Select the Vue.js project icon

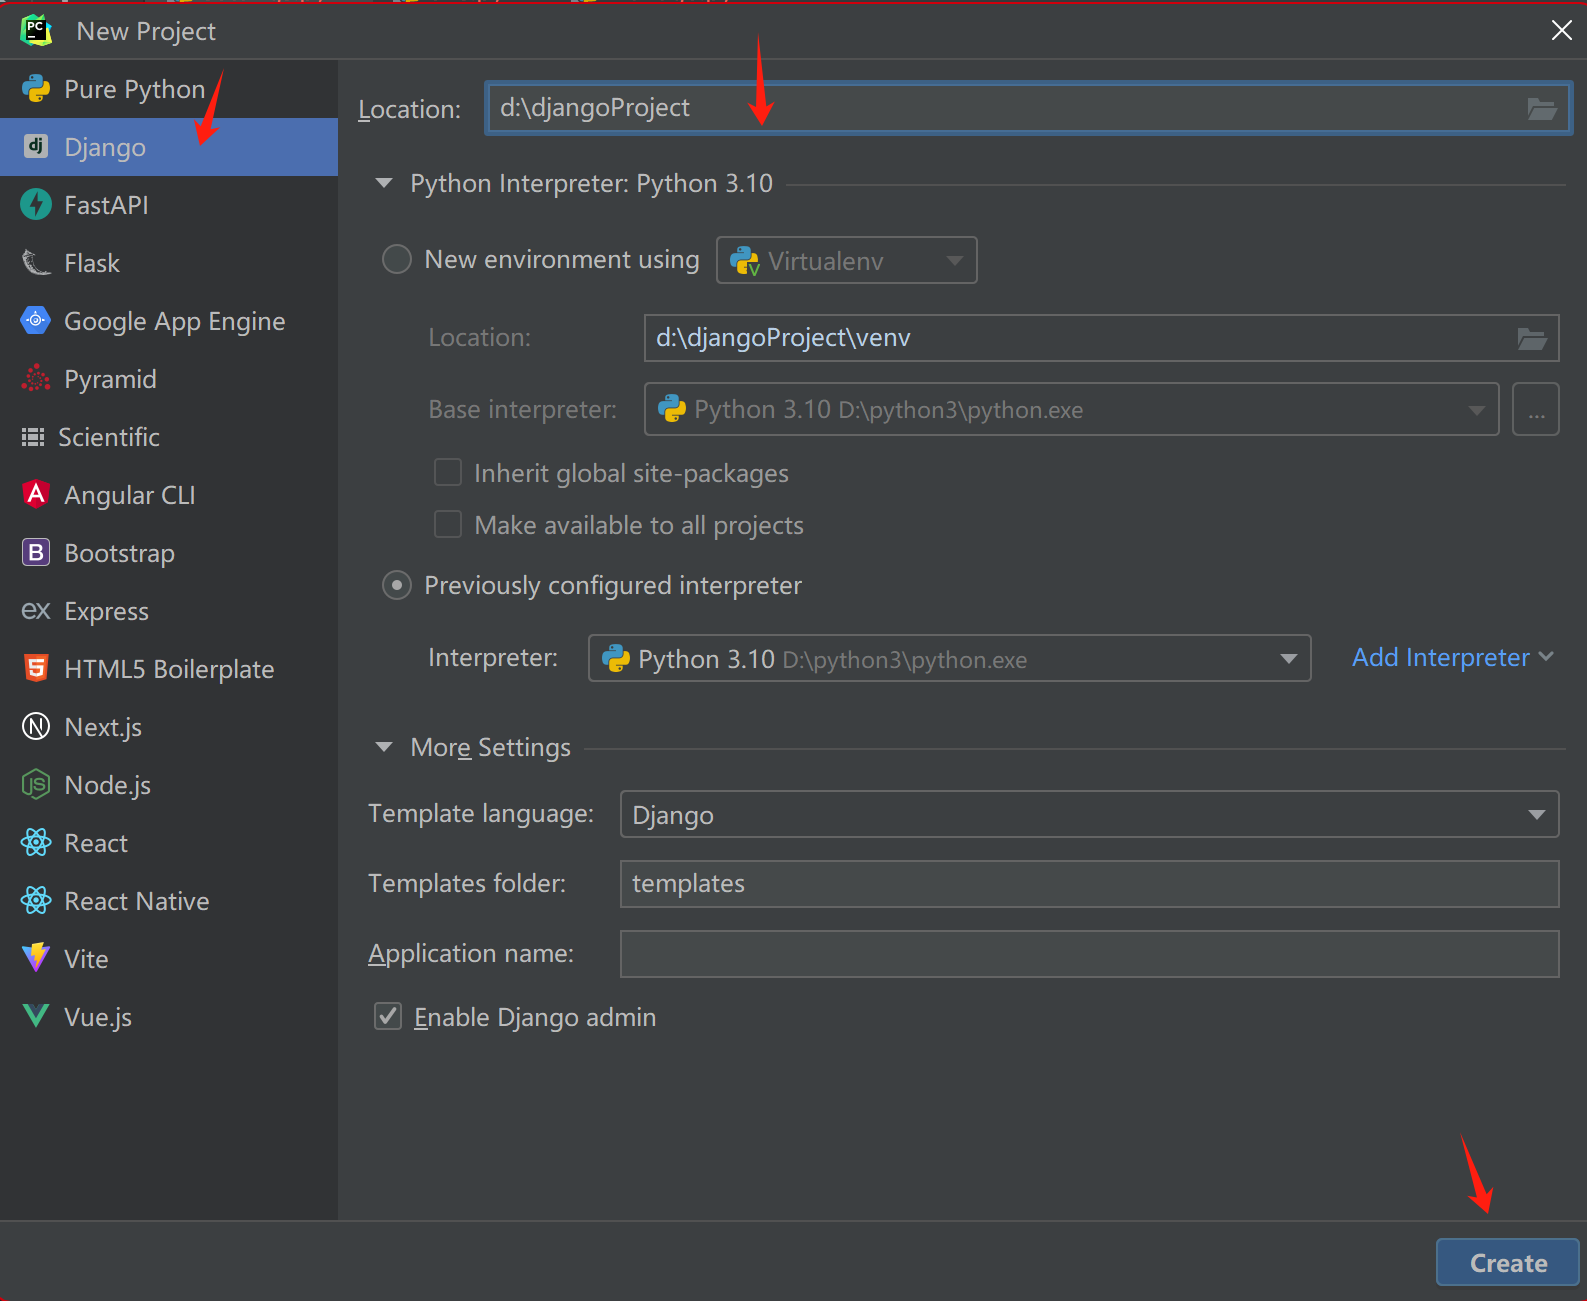coord(36,1017)
